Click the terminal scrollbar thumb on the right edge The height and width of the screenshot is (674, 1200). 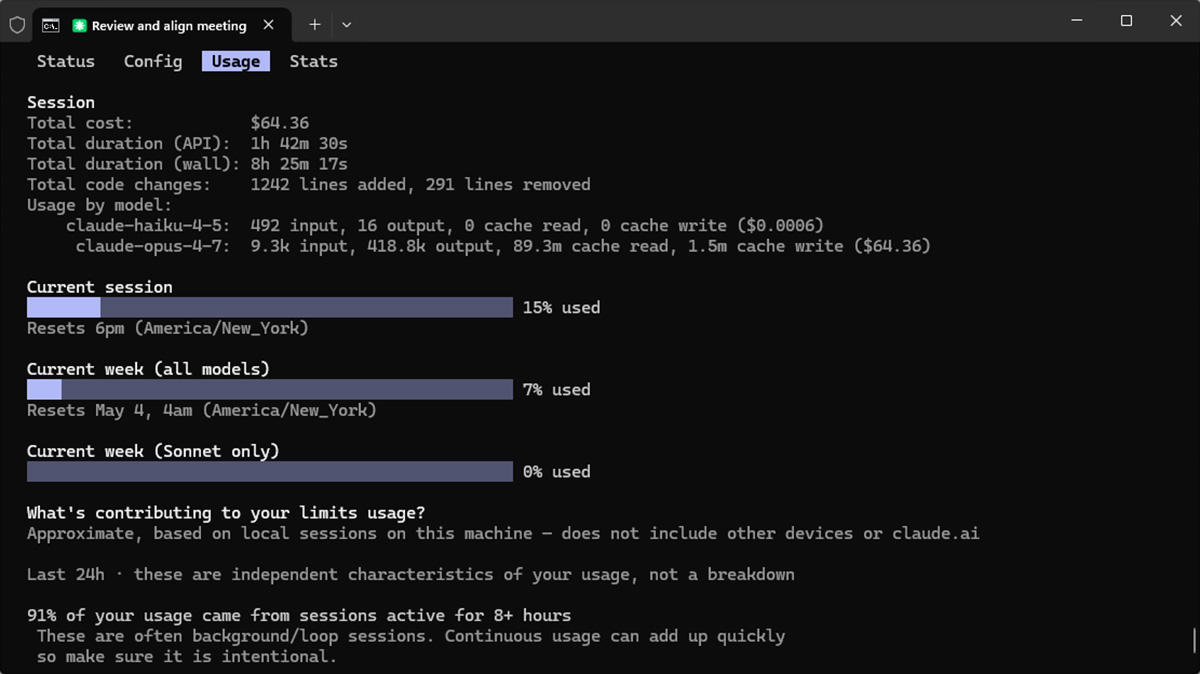click(1194, 640)
